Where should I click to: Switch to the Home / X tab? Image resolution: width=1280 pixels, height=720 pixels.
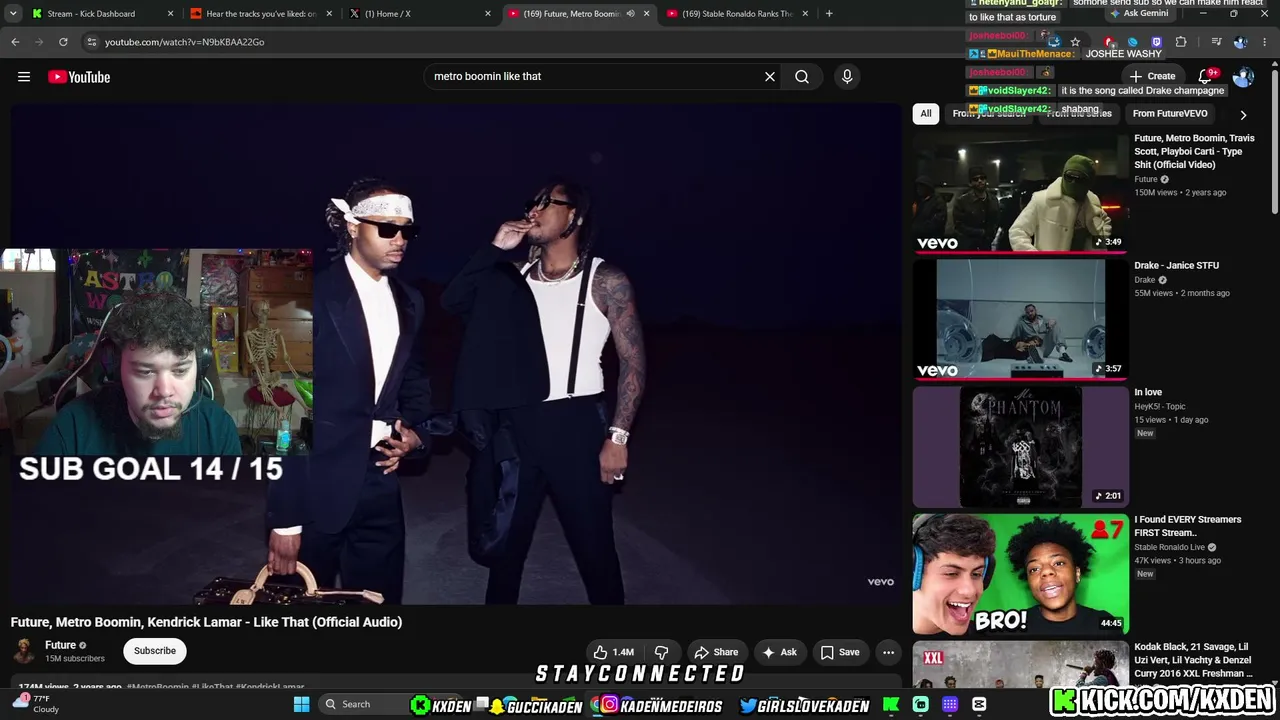point(420,14)
